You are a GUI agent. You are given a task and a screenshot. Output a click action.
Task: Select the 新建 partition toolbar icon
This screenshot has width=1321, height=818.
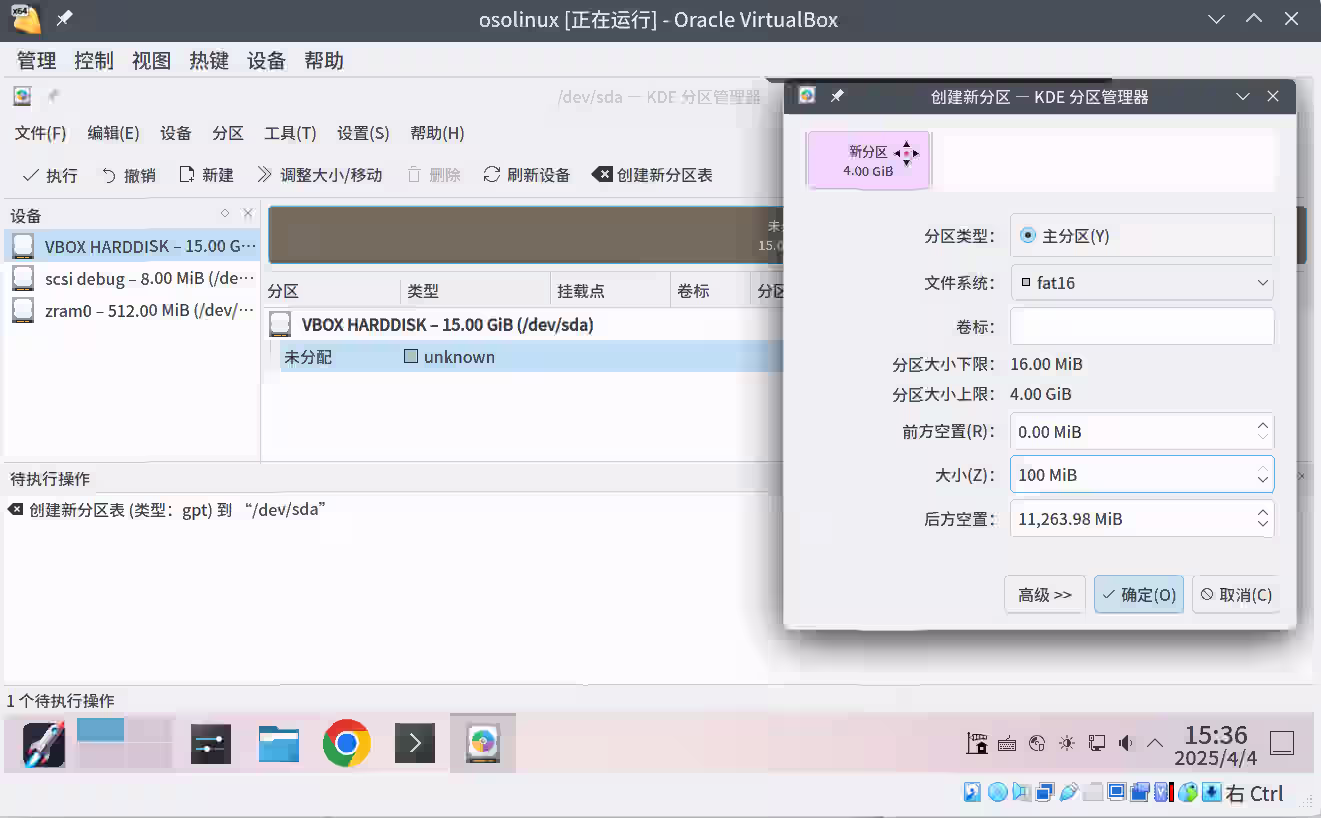pos(205,174)
